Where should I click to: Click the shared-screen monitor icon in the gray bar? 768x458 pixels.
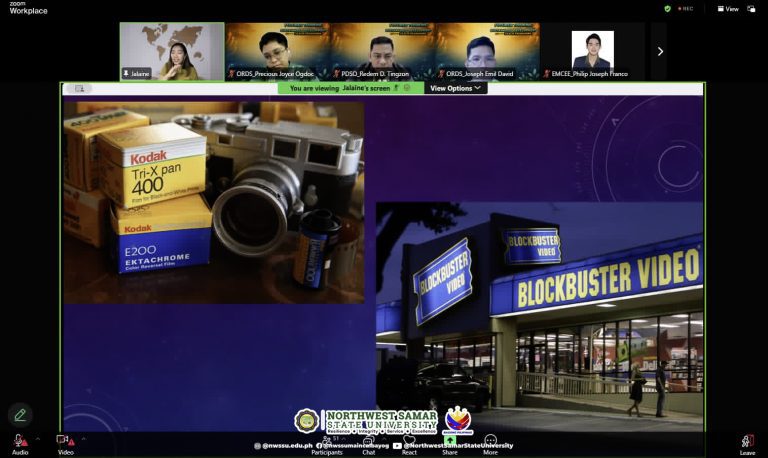pos(79,89)
